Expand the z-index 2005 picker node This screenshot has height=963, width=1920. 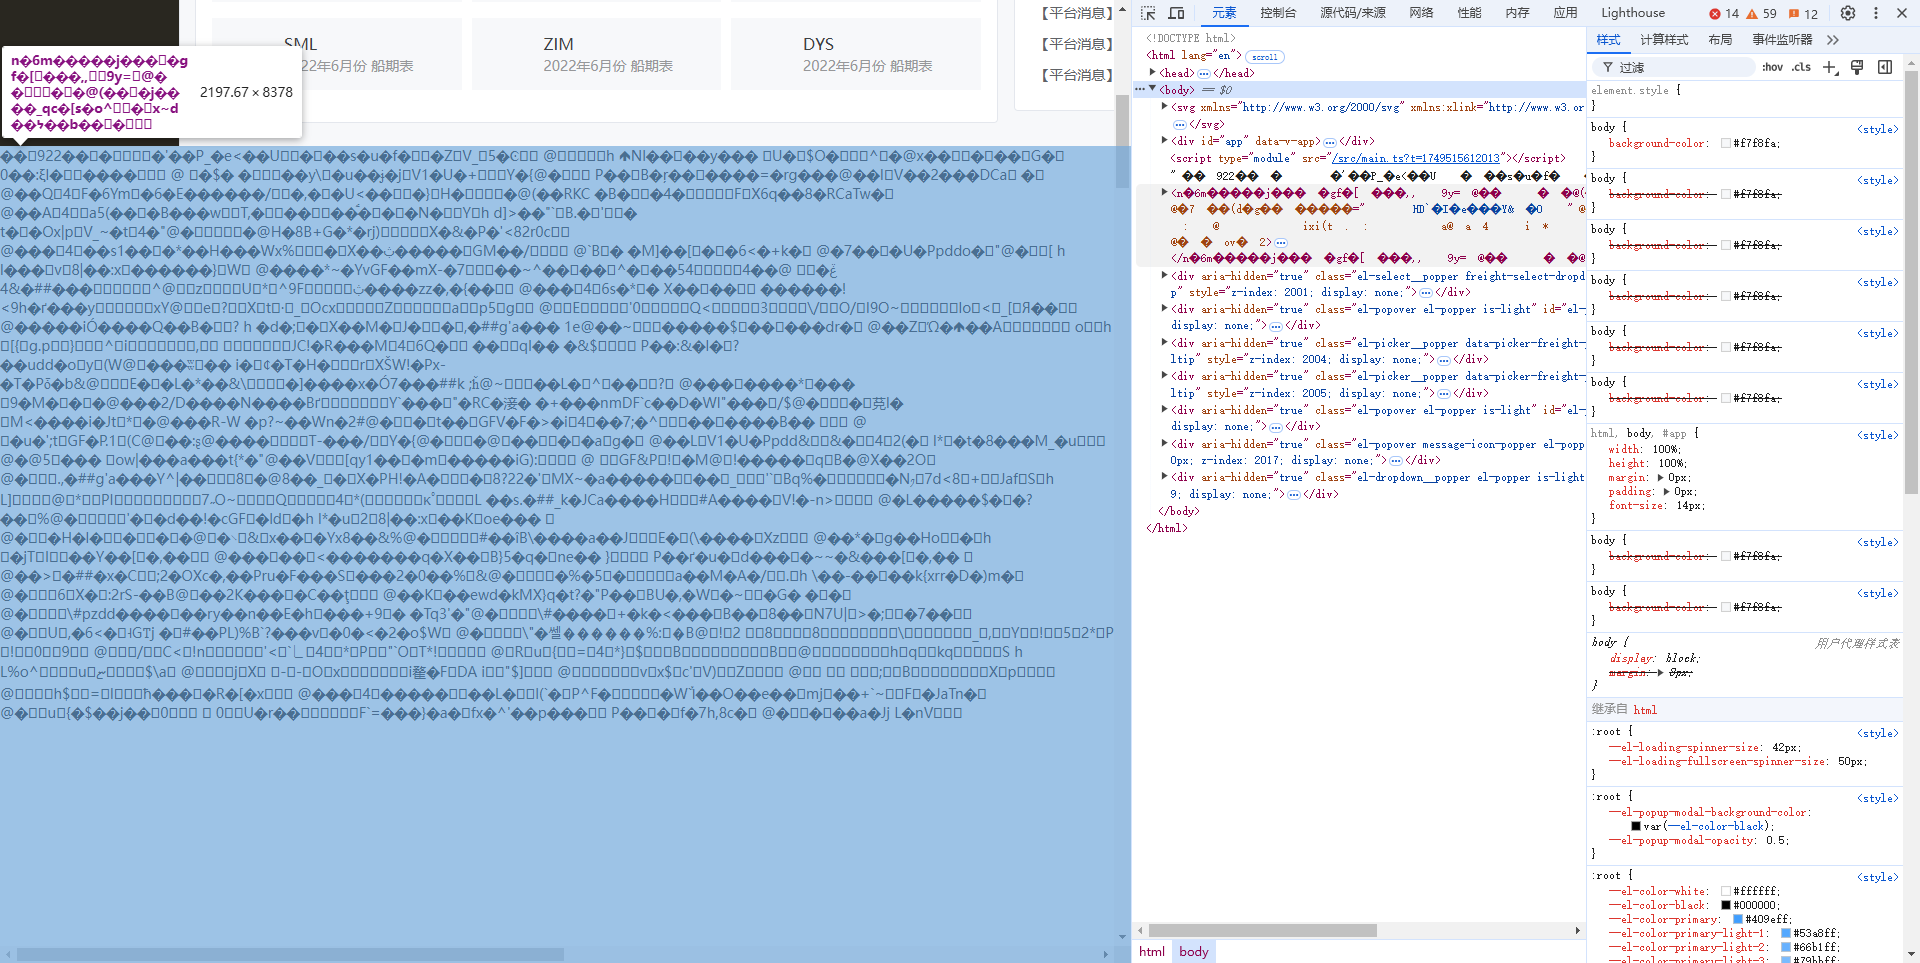1165,377
